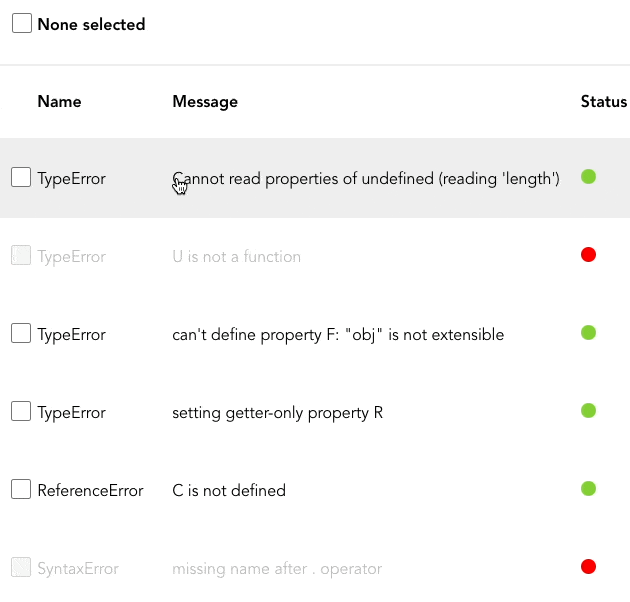This screenshot has width=630, height=602.
Task: Click disabled checkbox of SyntaxError row
Action: pyautogui.click(x=21, y=568)
